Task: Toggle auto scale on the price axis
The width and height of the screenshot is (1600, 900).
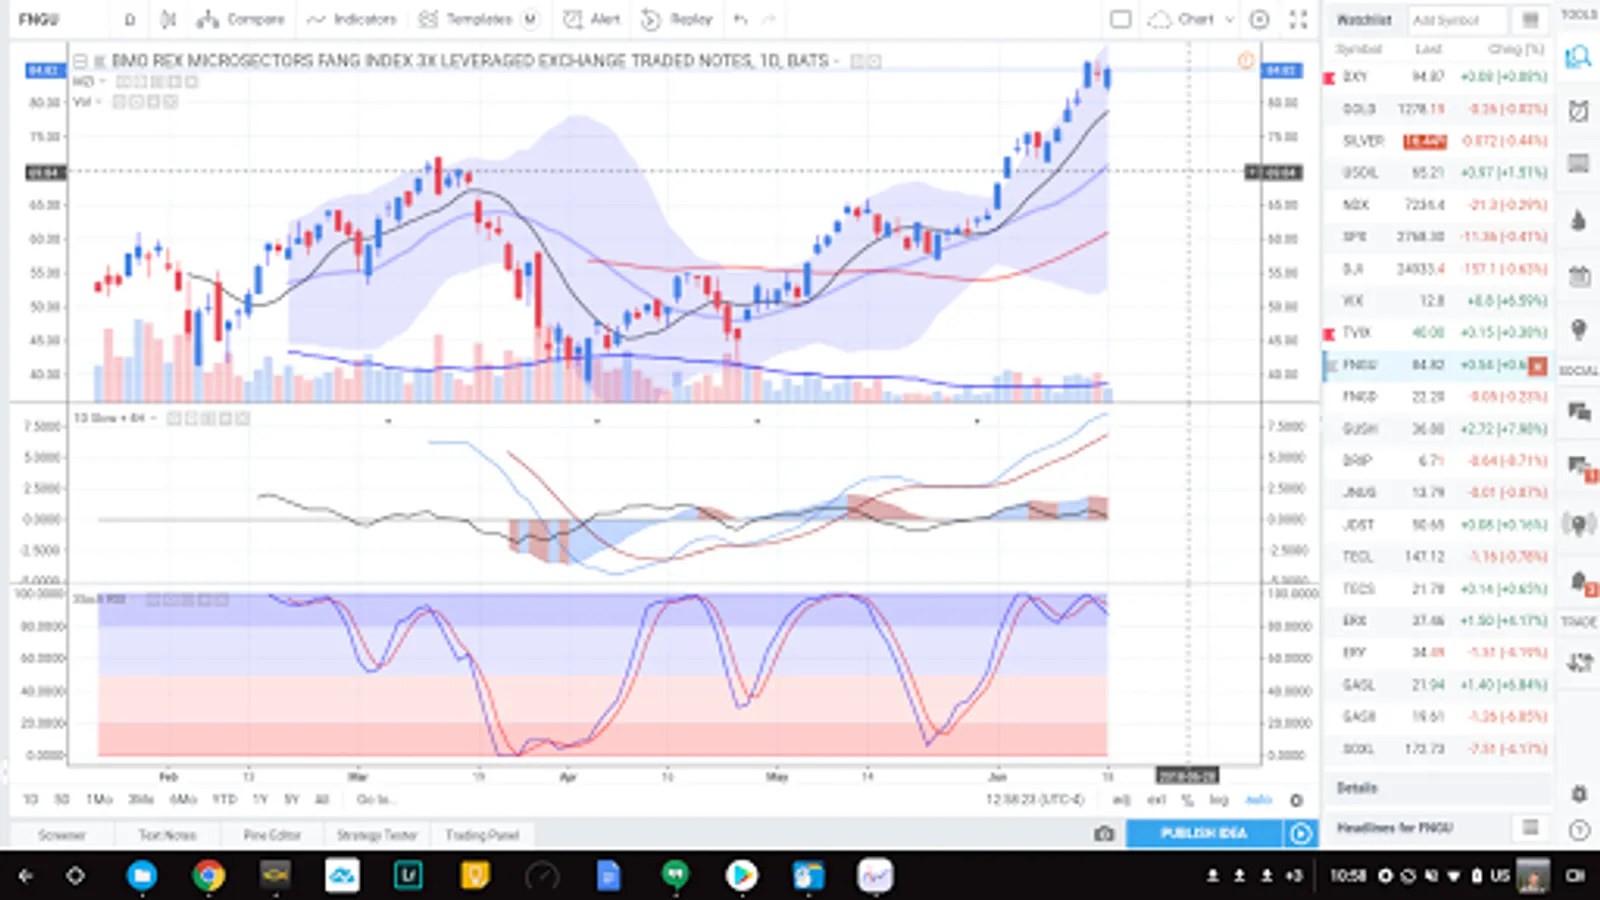Action: point(1258,800)
